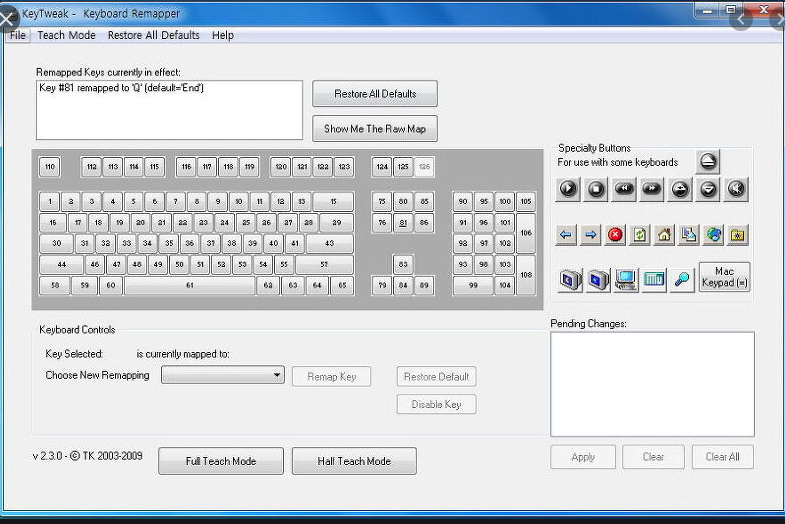
Task: Select numpad key 90
Action: pos(463,201)
